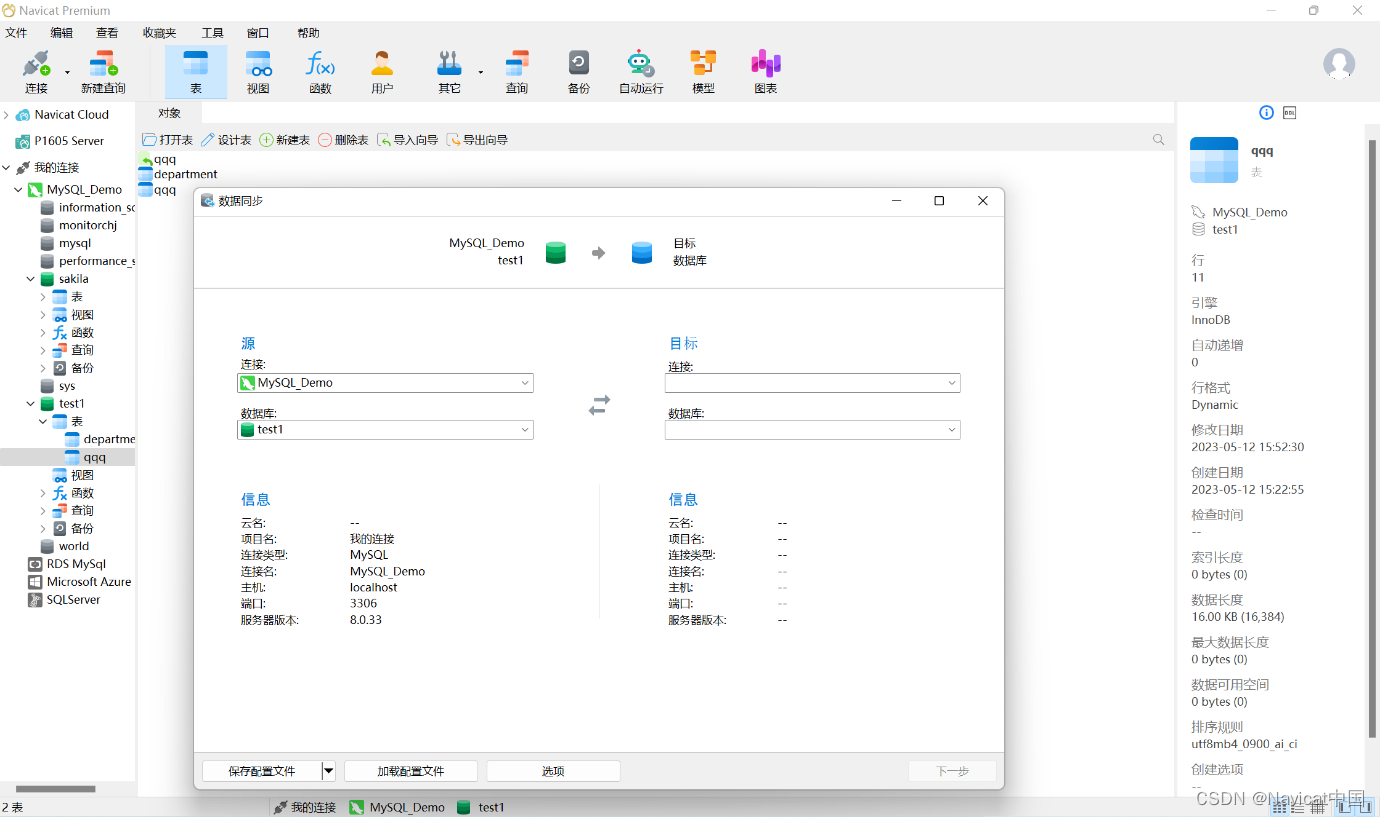This screenshot has width=1380, height=817.
Task: Open the 窗口 (Window) menu
Action: [x=258, y=33]
